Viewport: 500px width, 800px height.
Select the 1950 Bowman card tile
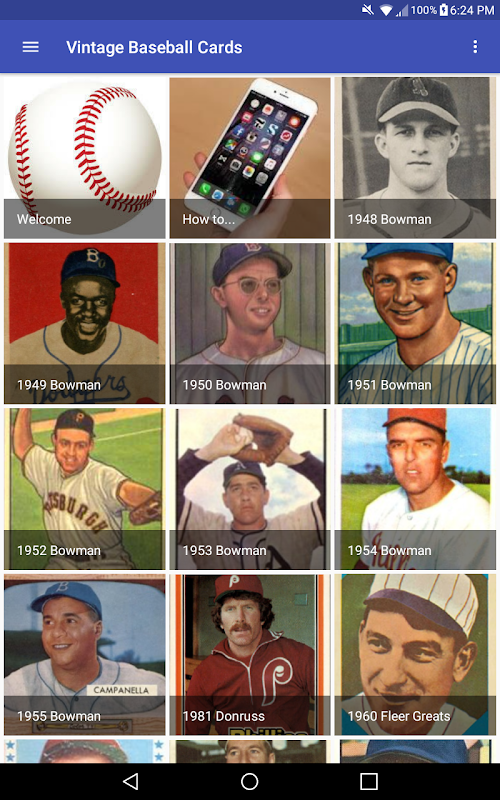point(250,323)
